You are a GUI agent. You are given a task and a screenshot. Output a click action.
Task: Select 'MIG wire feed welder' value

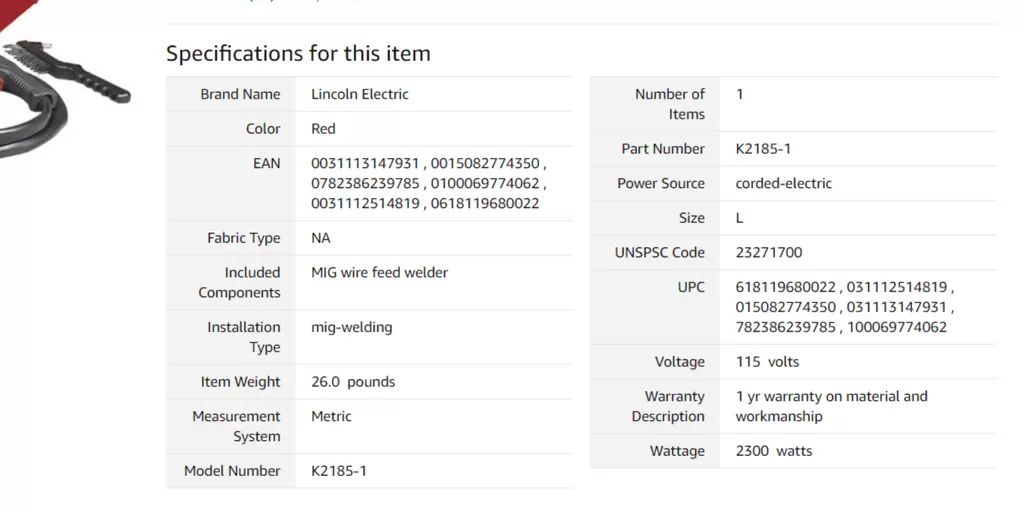[x=379, y=272]
